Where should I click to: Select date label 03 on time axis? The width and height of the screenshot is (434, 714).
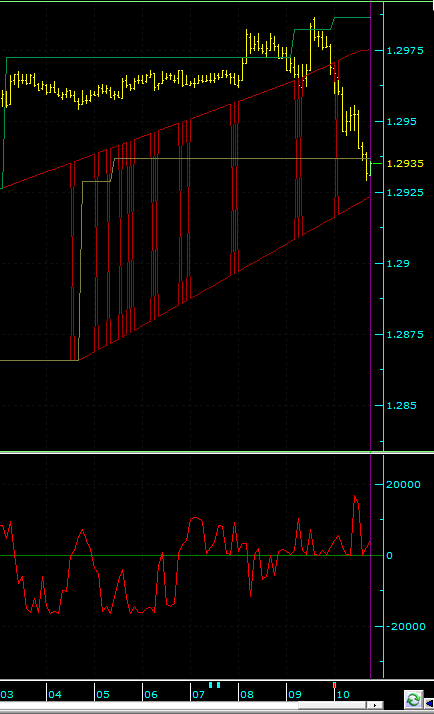tap(7, 694)
